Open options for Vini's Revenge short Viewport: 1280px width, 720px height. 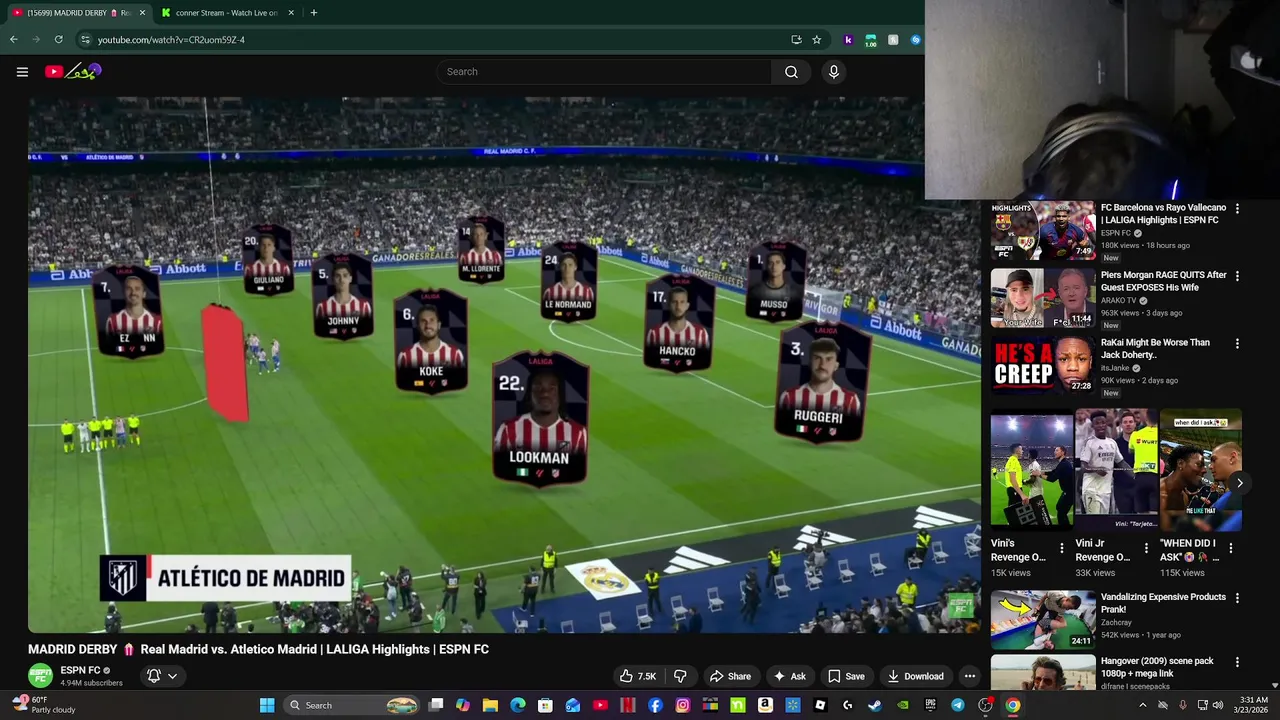click(1062, 548)
